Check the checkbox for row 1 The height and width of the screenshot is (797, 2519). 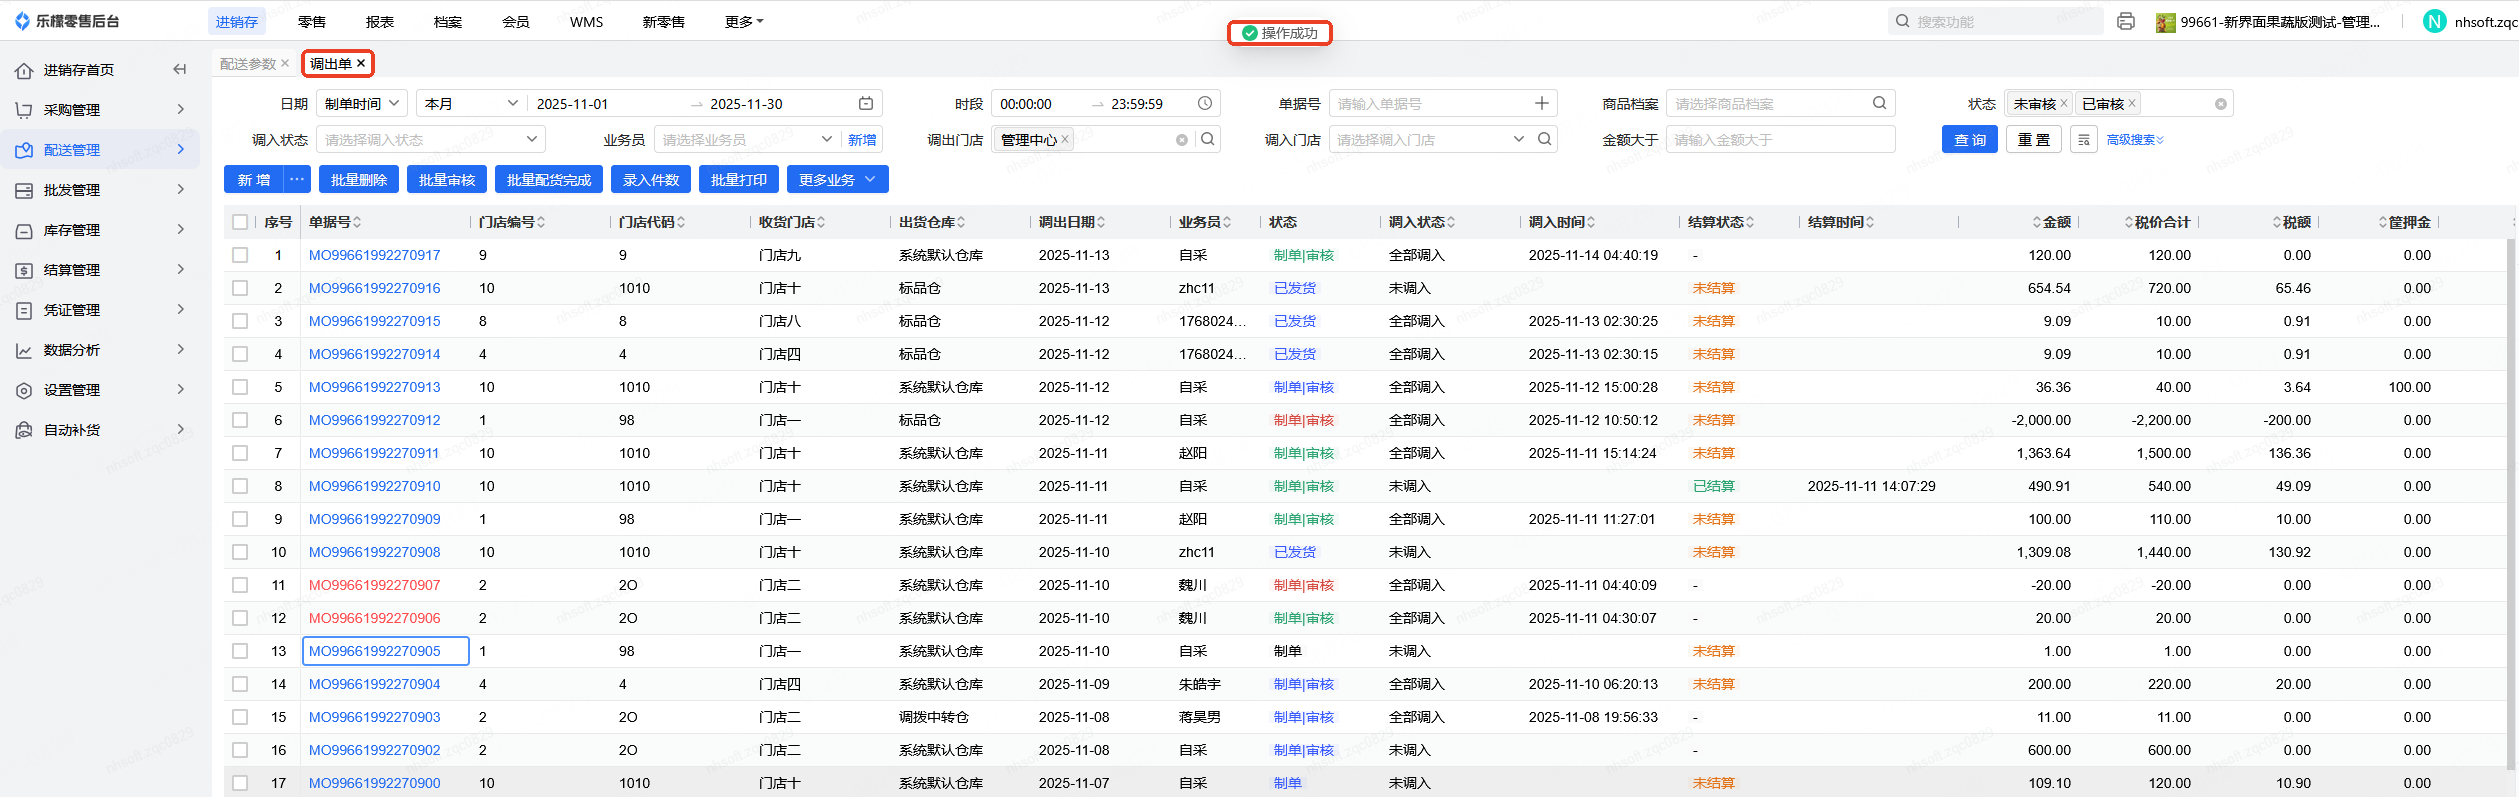pos(240,255)
